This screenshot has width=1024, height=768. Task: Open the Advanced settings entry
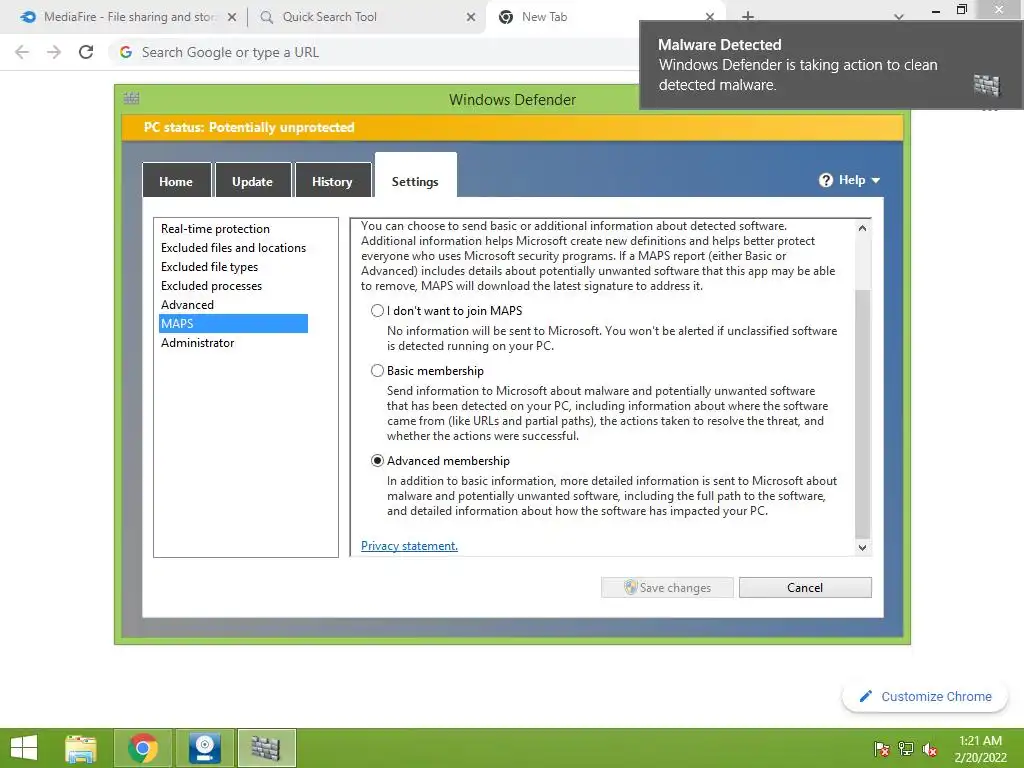(187, 304)
